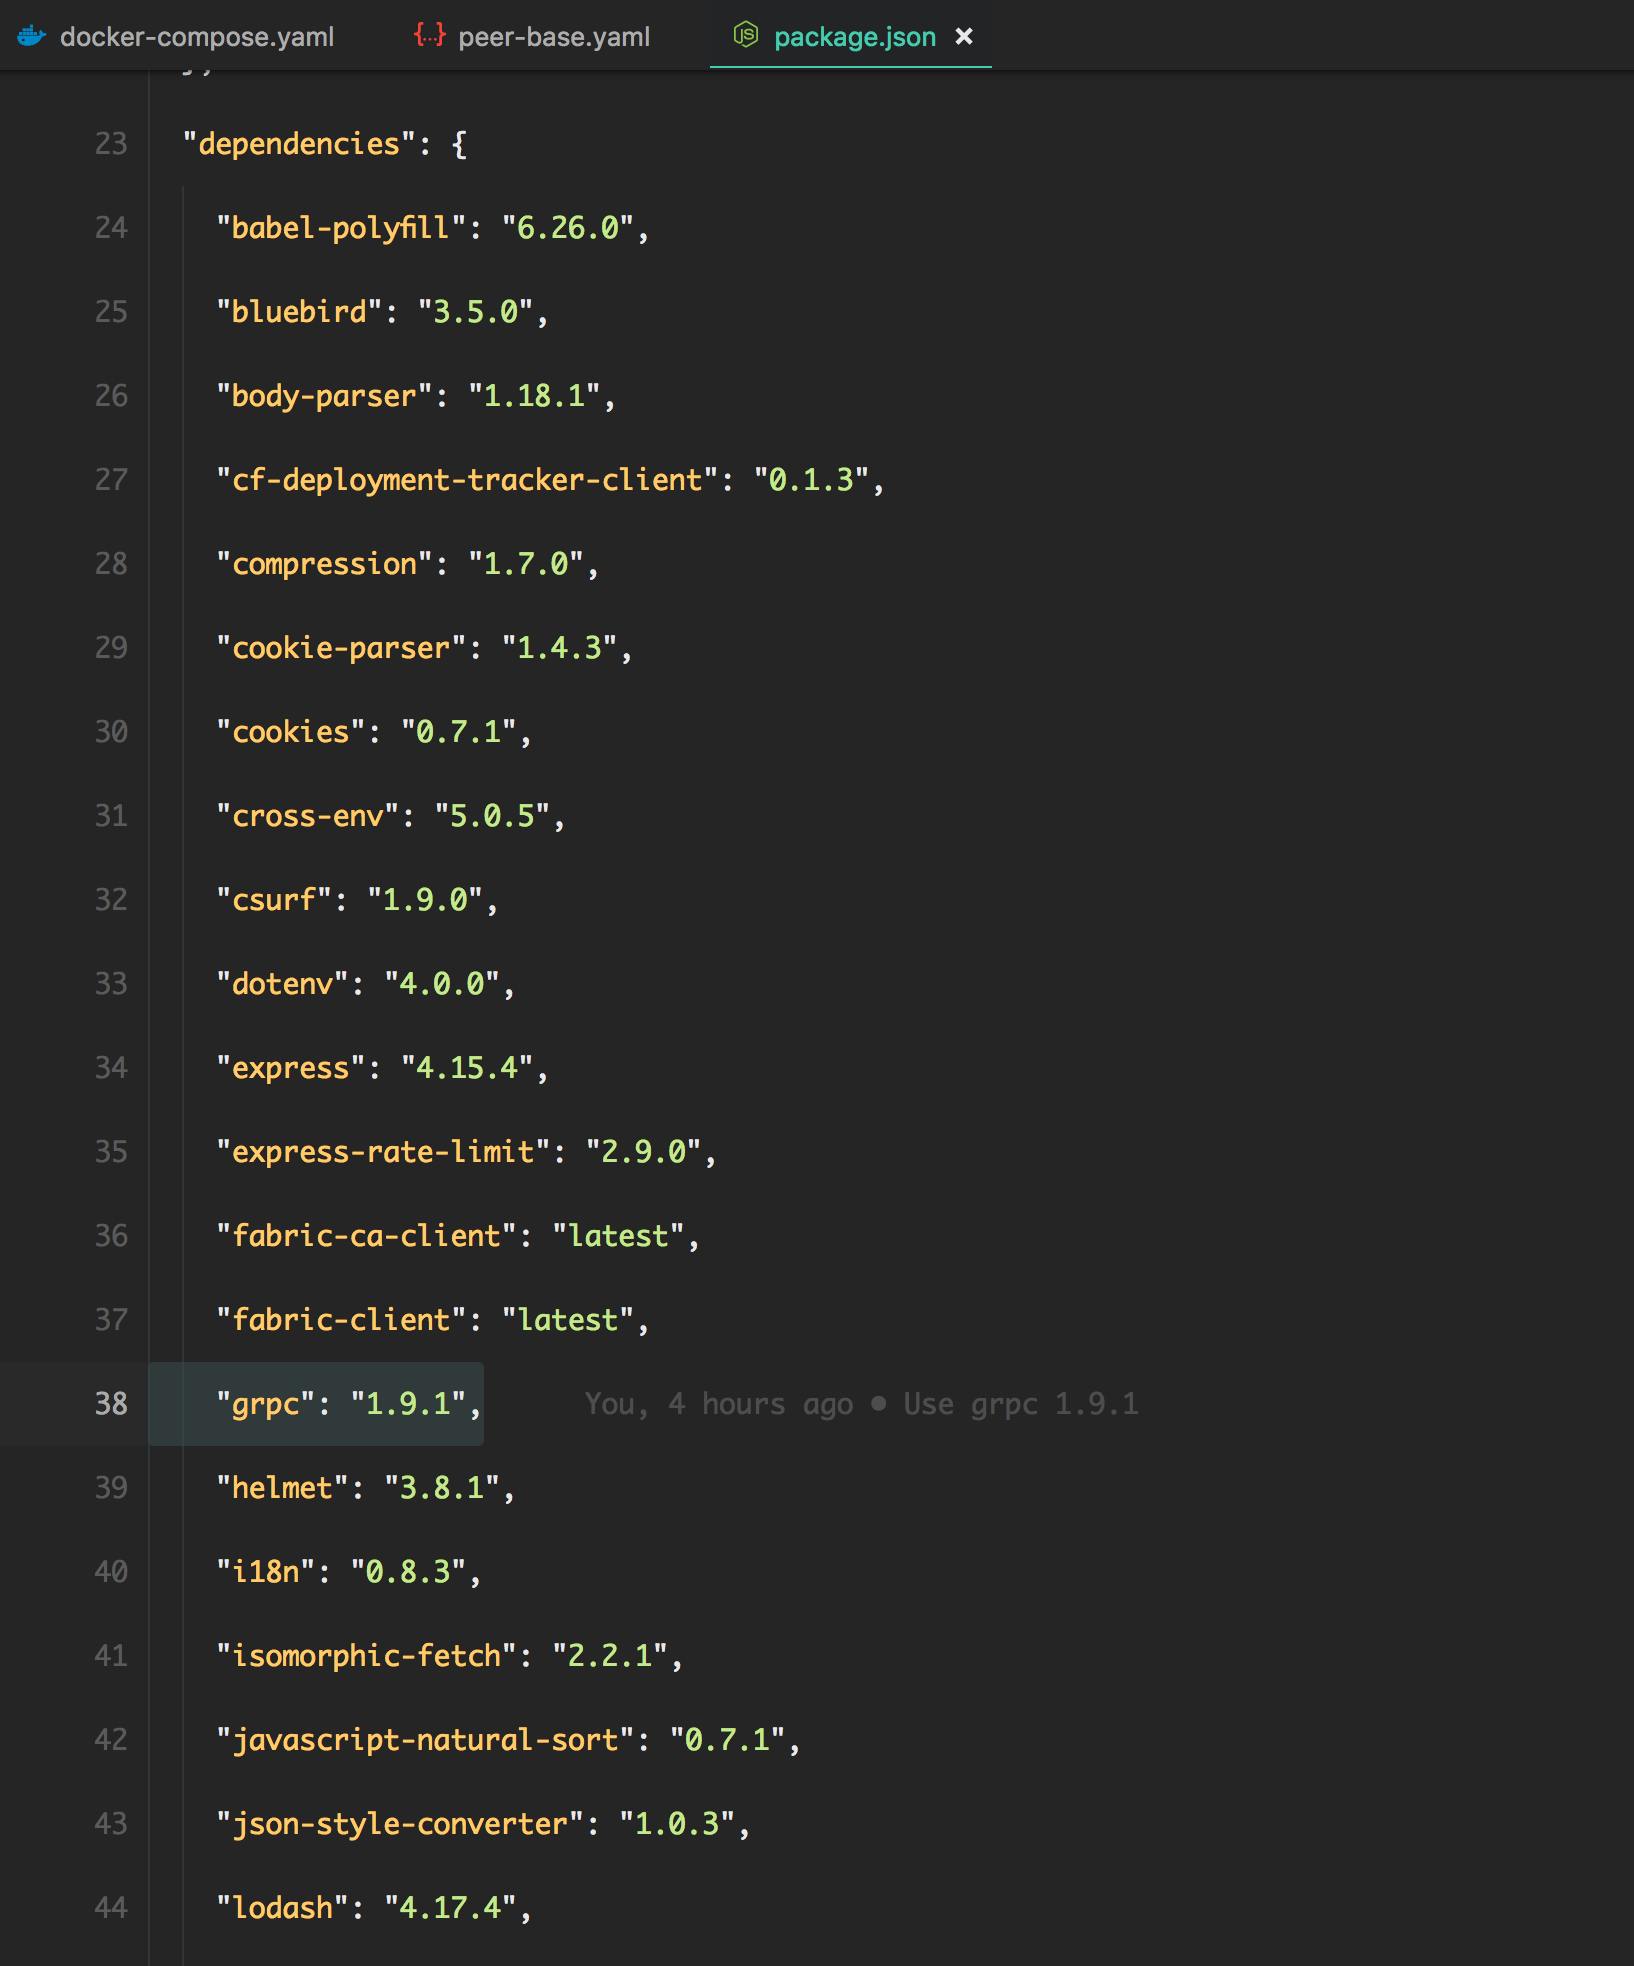Click the "cf-deployment-tracker-client" key
Image resolution: width=1634 pixels, height=1966 pixels.
[x=467, y=480]
